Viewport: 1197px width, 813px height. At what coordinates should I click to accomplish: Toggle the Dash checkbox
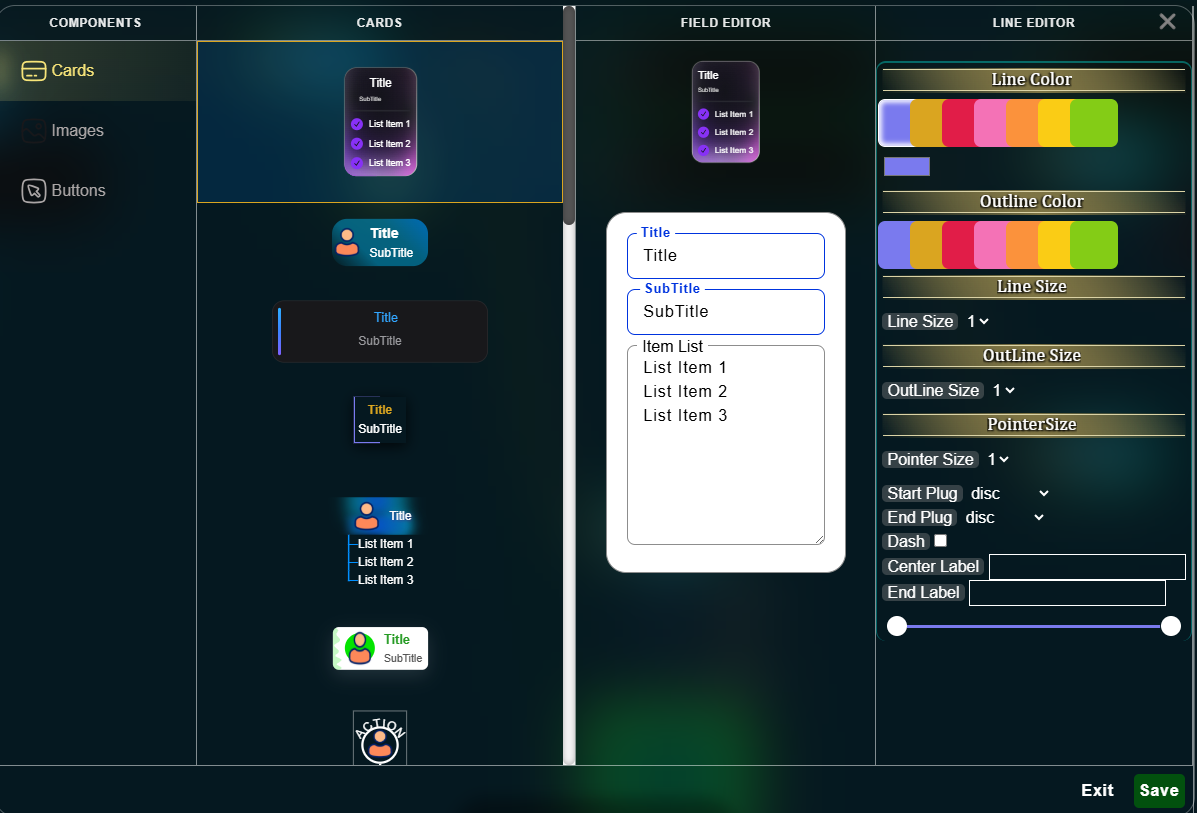(x=940, y=541)
